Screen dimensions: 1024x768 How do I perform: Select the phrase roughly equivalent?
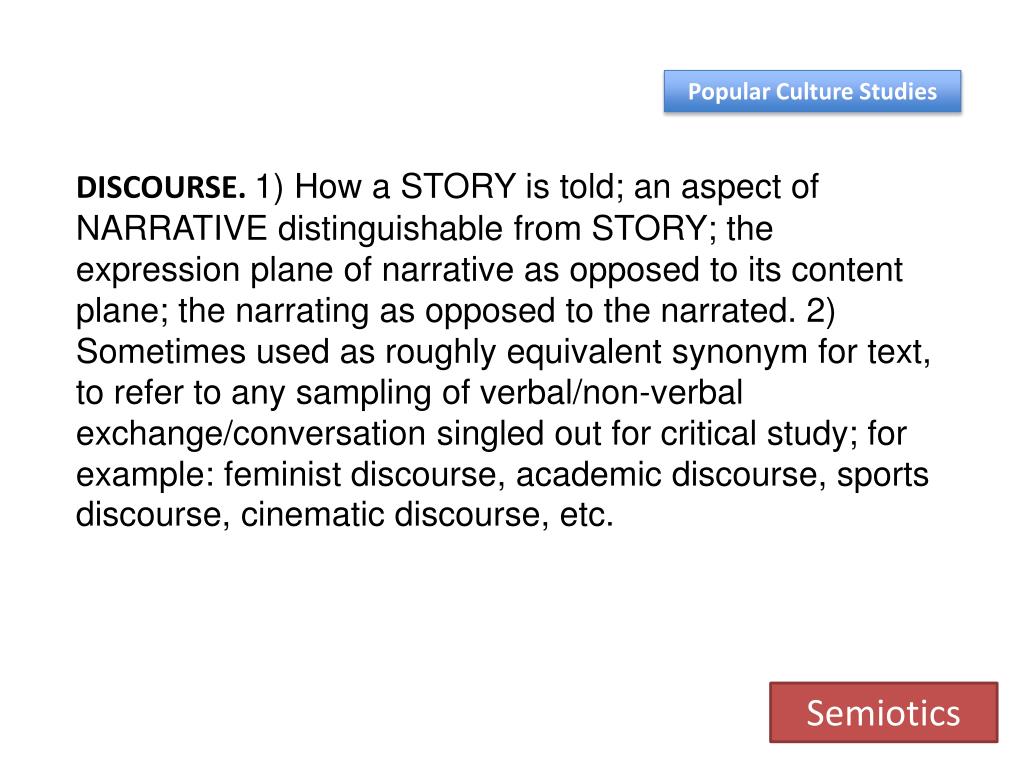(523, 353)
